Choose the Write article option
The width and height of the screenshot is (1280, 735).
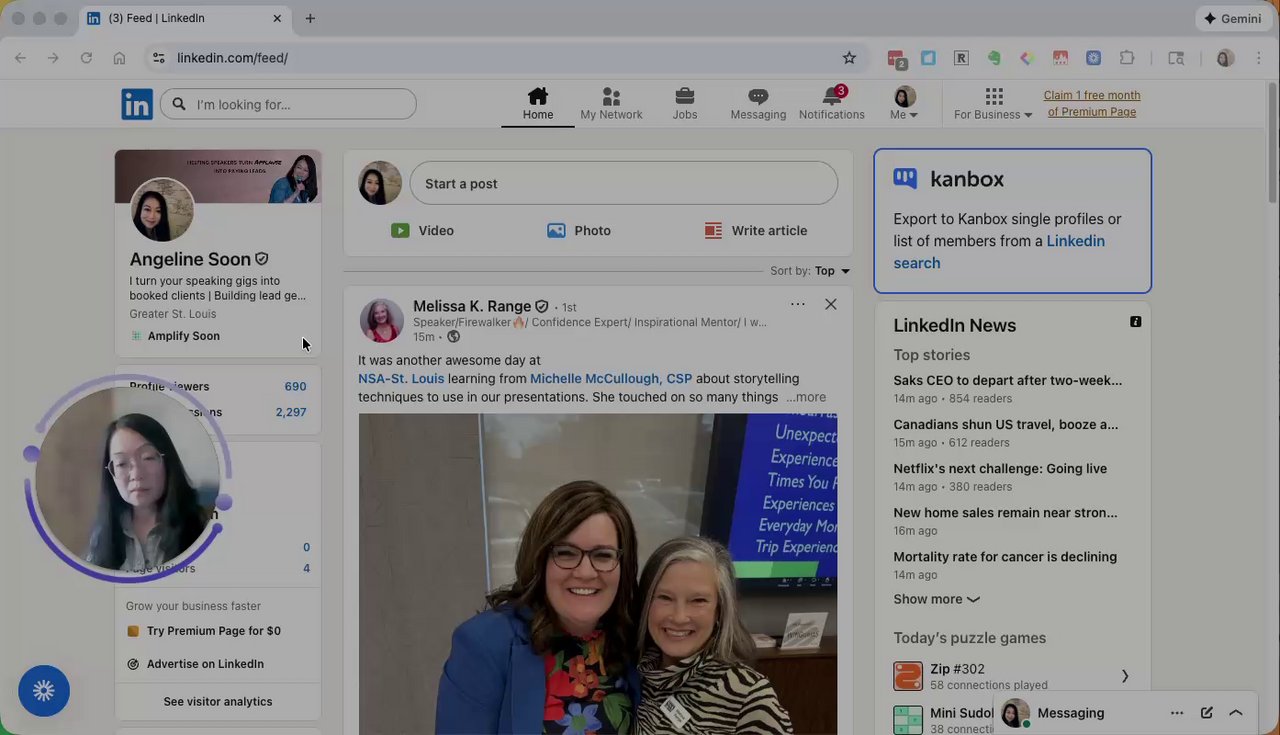point(755,231)
